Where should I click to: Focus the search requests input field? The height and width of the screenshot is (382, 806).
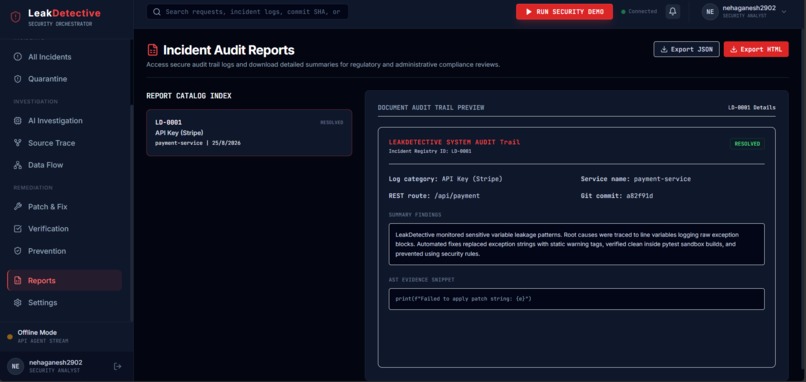tap(247, 12)
